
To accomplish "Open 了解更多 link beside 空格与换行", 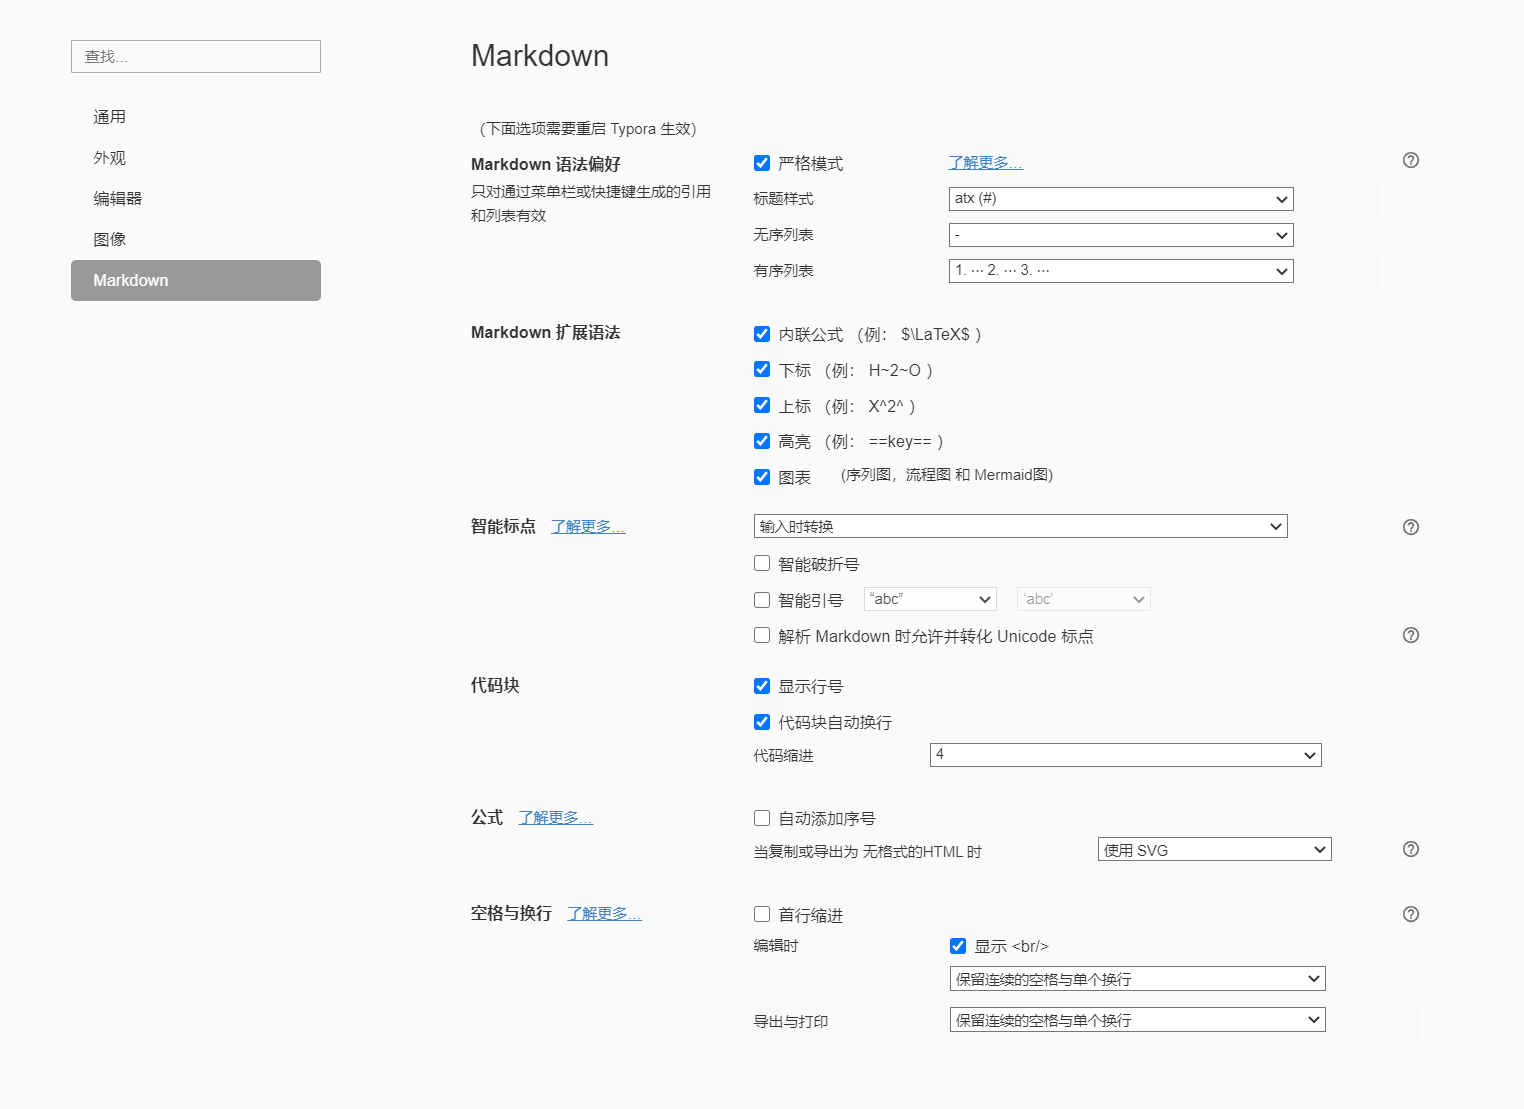I will click(605, 914).
